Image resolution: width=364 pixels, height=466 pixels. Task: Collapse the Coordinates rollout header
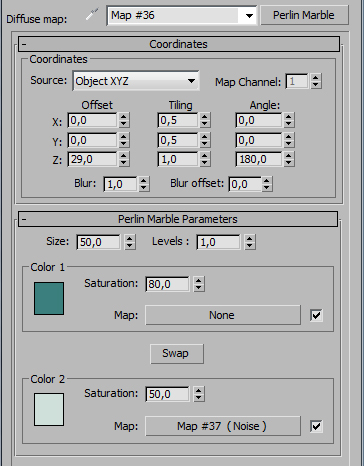(x=179, y=44)
